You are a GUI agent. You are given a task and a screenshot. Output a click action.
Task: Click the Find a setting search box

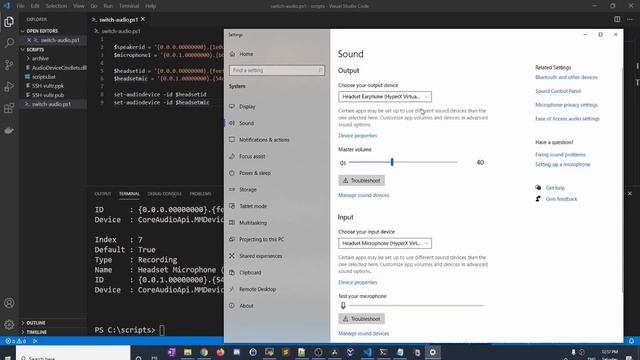point(277,70)
